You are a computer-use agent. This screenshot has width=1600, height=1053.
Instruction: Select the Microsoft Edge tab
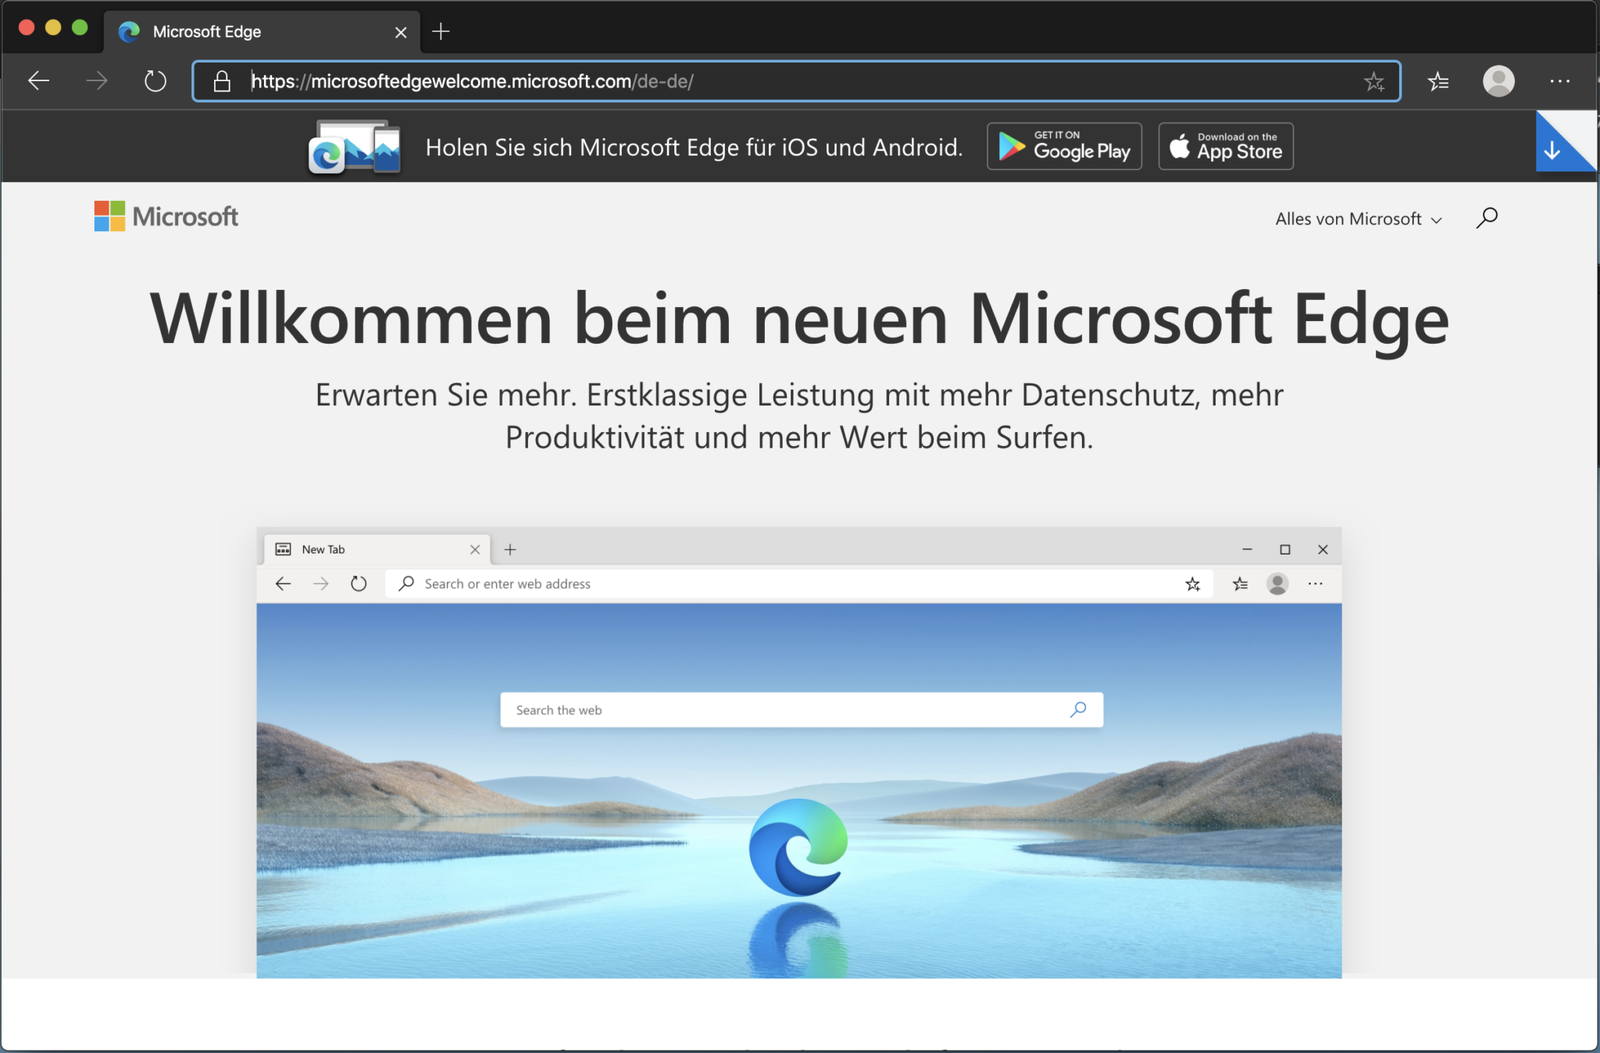point(262,32)
